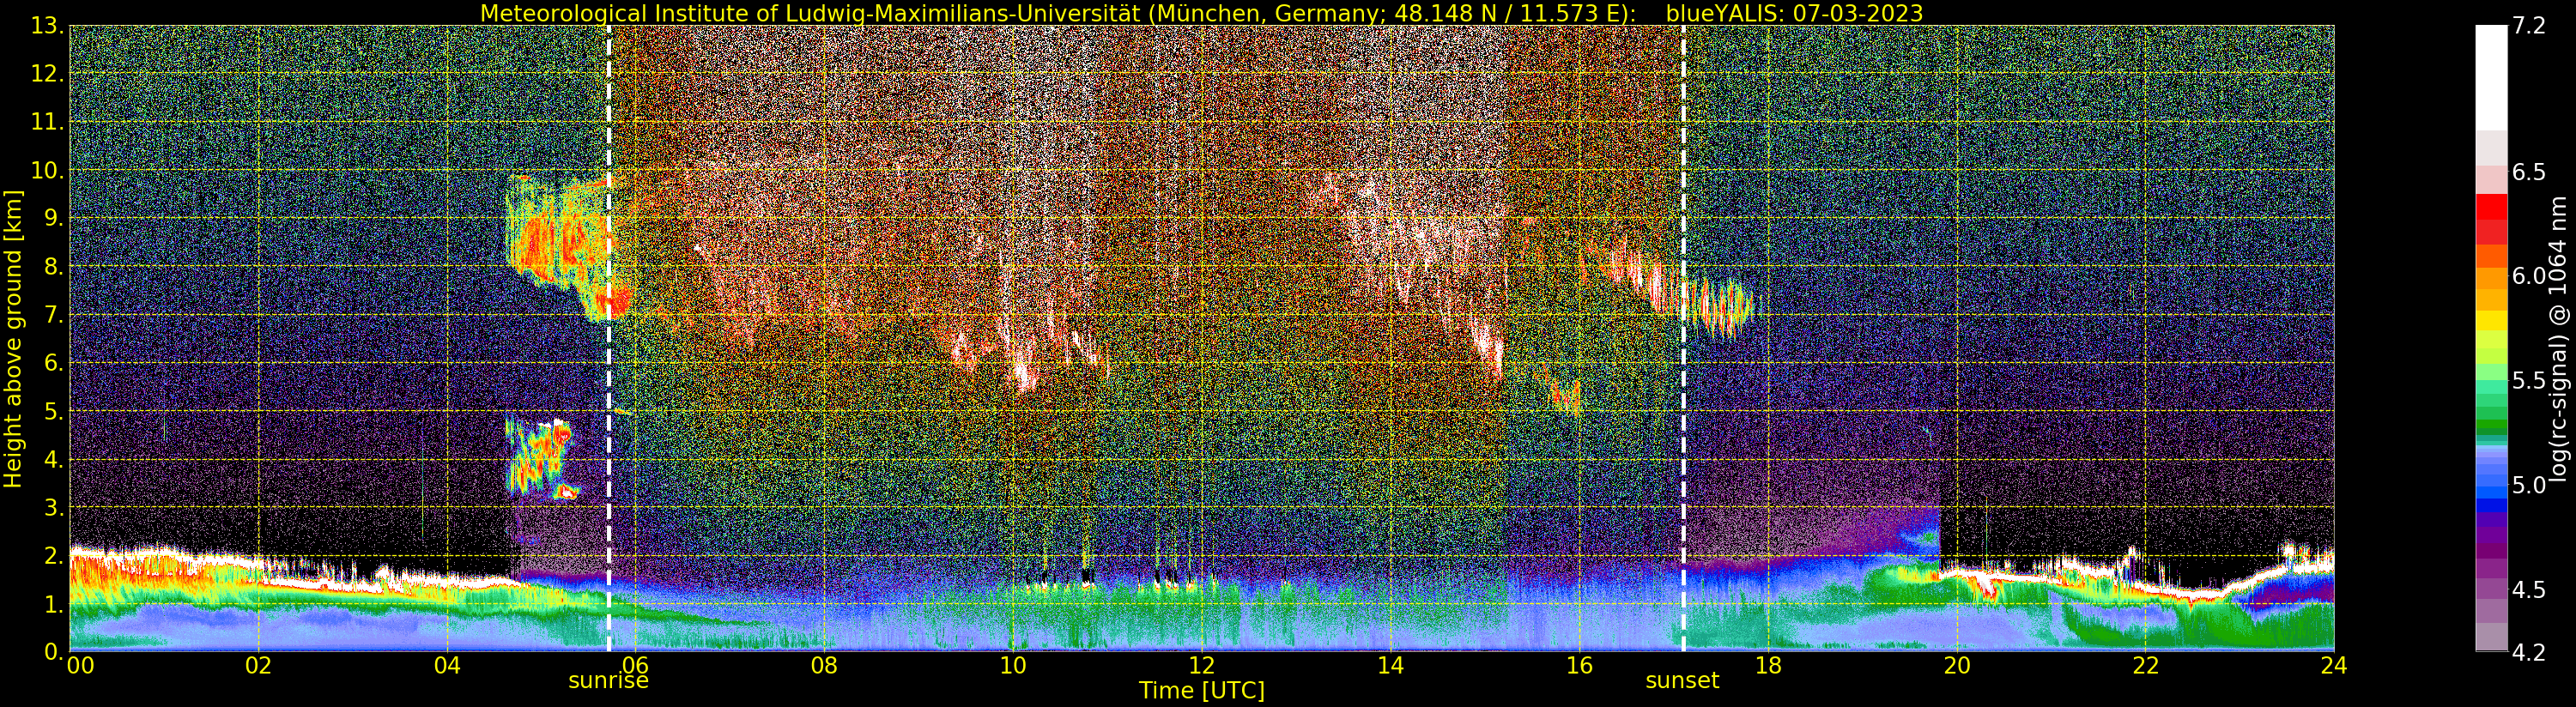Image resolution: width=2576 pixels, height=707 pixels.
Task: Click the 6.5 colorbar tick value
Action: 2530,172
